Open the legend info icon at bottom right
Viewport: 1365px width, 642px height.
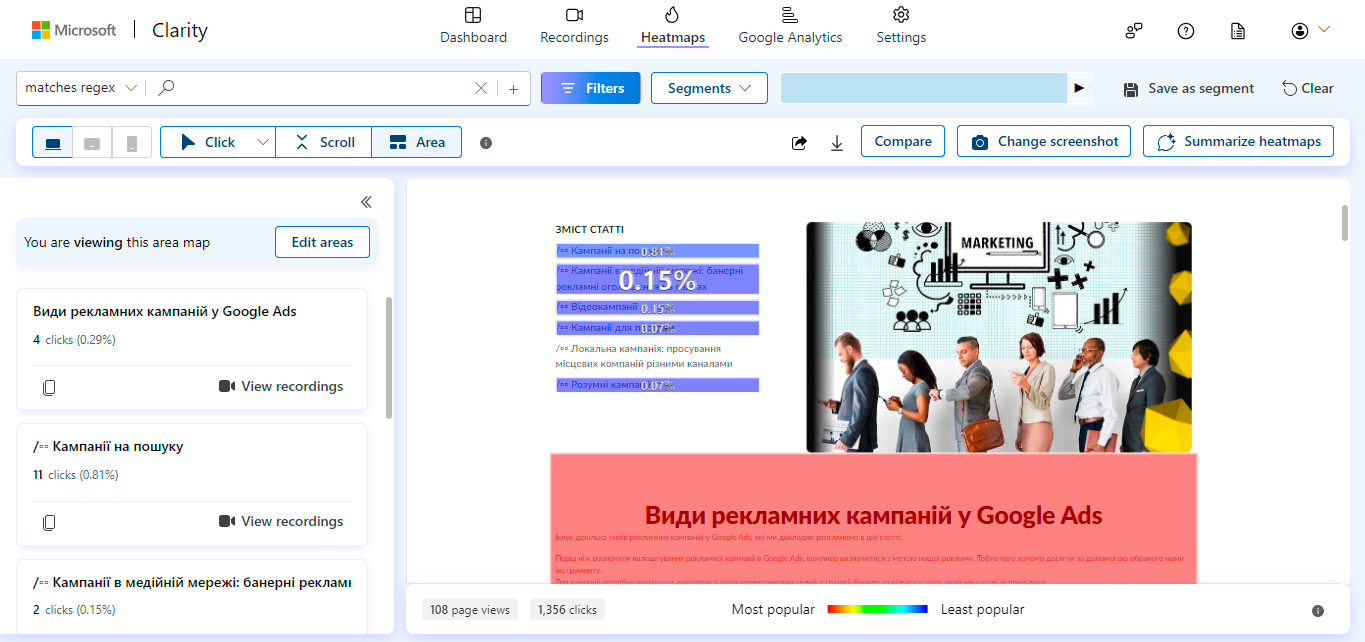pos(1318,611)
